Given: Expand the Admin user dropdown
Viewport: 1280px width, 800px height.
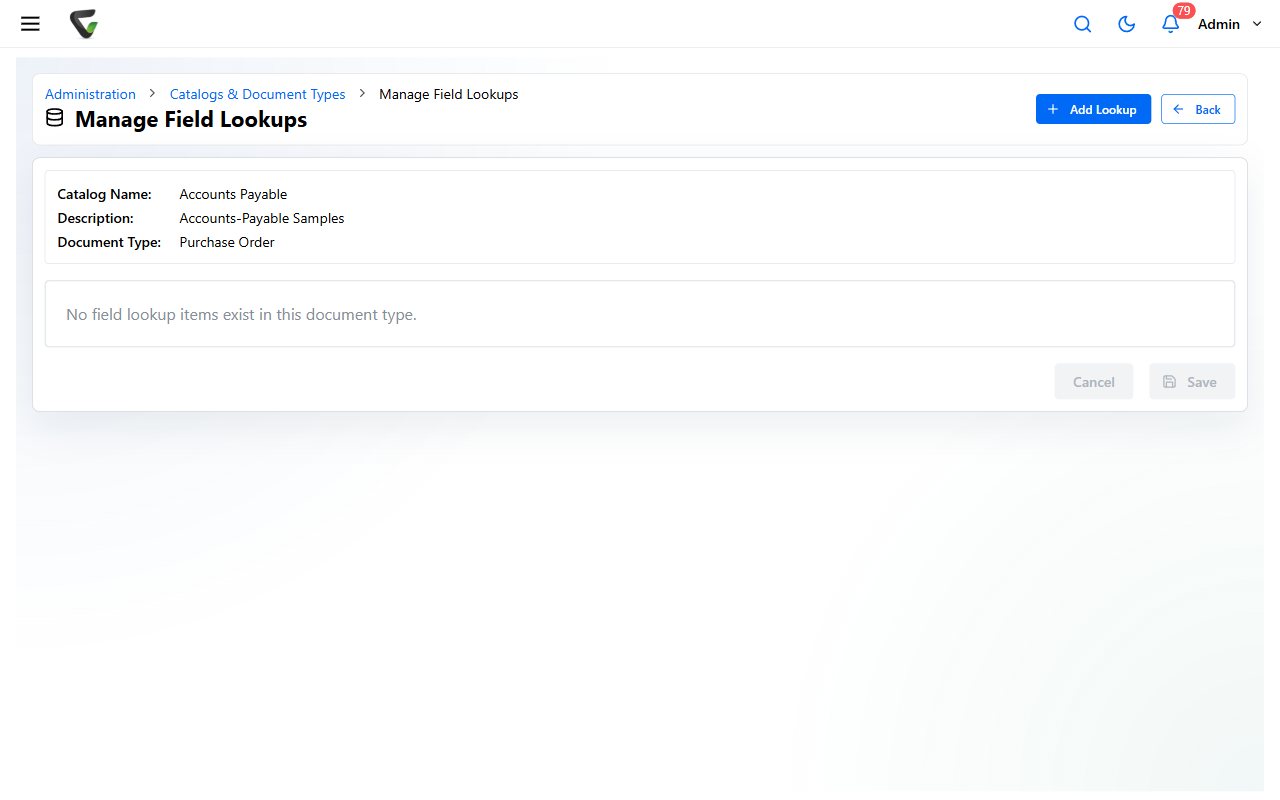Looking at the screenshot, I should point(1230,24).
